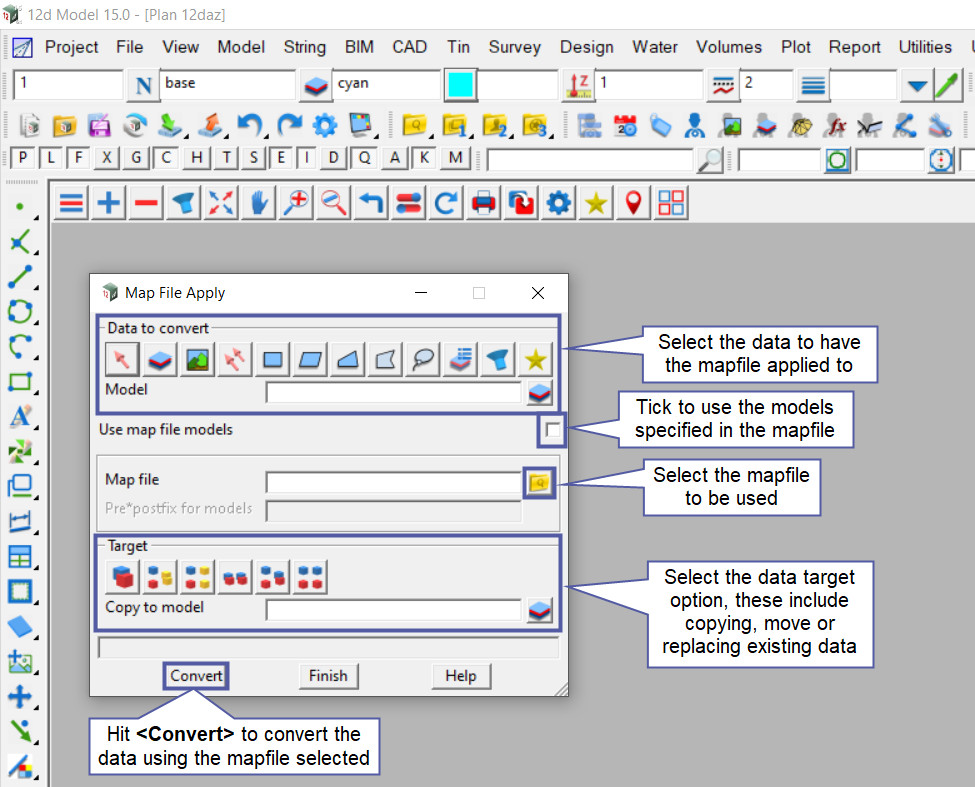Image resolution: width=975 pixels, height=787 pixels.
Task: Click the Map file input field
Action: [x=393, y=483]
